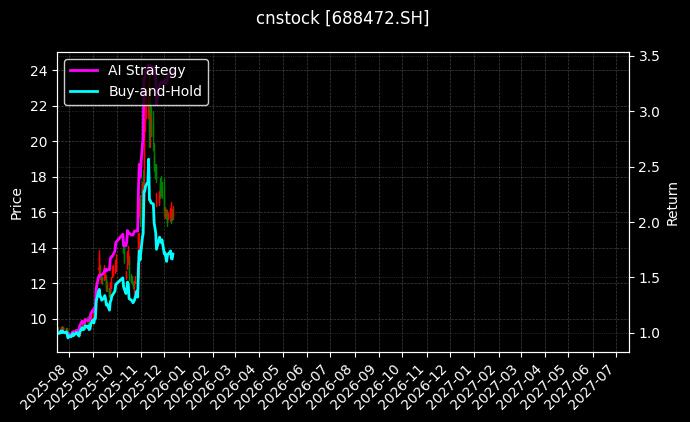Viewport: 690px width, 422px height.
Task: Click the magenta AI Strategy legend line
Action: tap(83, 70)
